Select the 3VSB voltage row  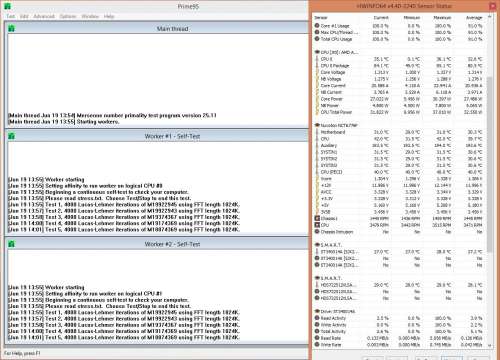click(x=400, y=212)
